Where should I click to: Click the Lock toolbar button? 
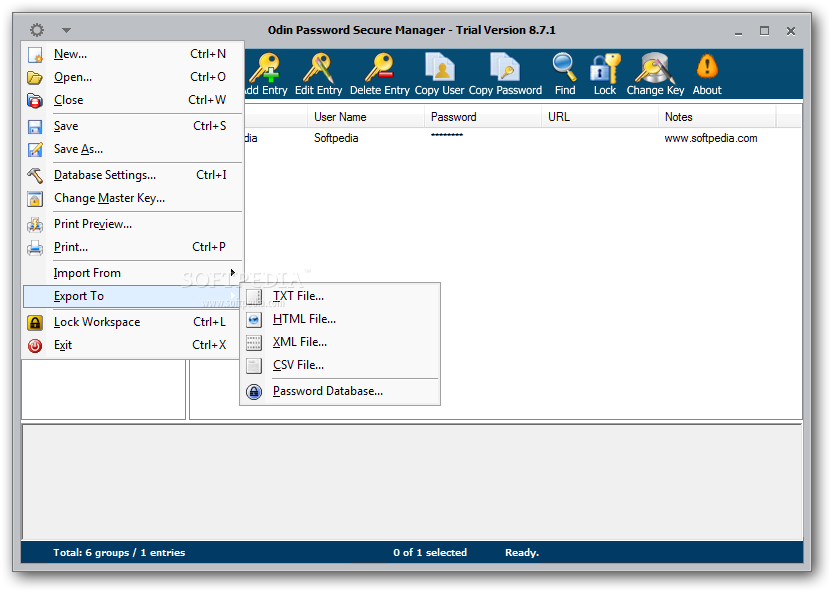coord(605,75)
